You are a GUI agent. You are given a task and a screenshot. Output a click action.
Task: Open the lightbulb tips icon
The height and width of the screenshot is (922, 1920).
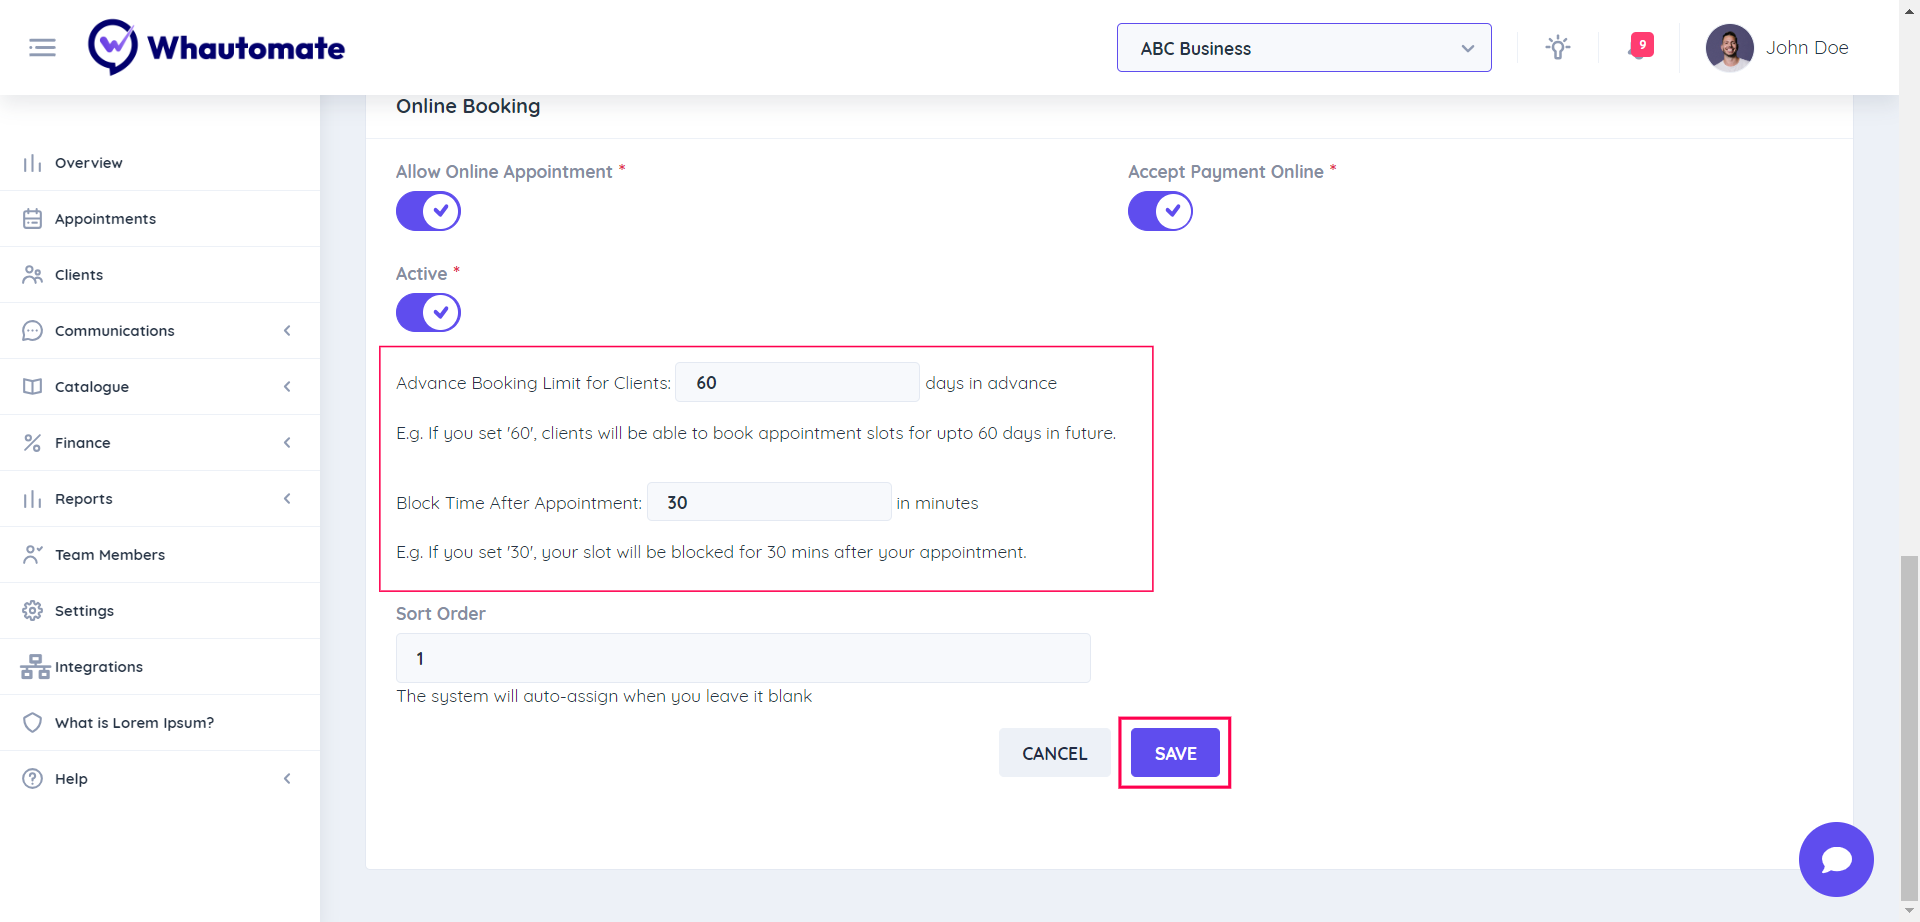pos(1557,47)
